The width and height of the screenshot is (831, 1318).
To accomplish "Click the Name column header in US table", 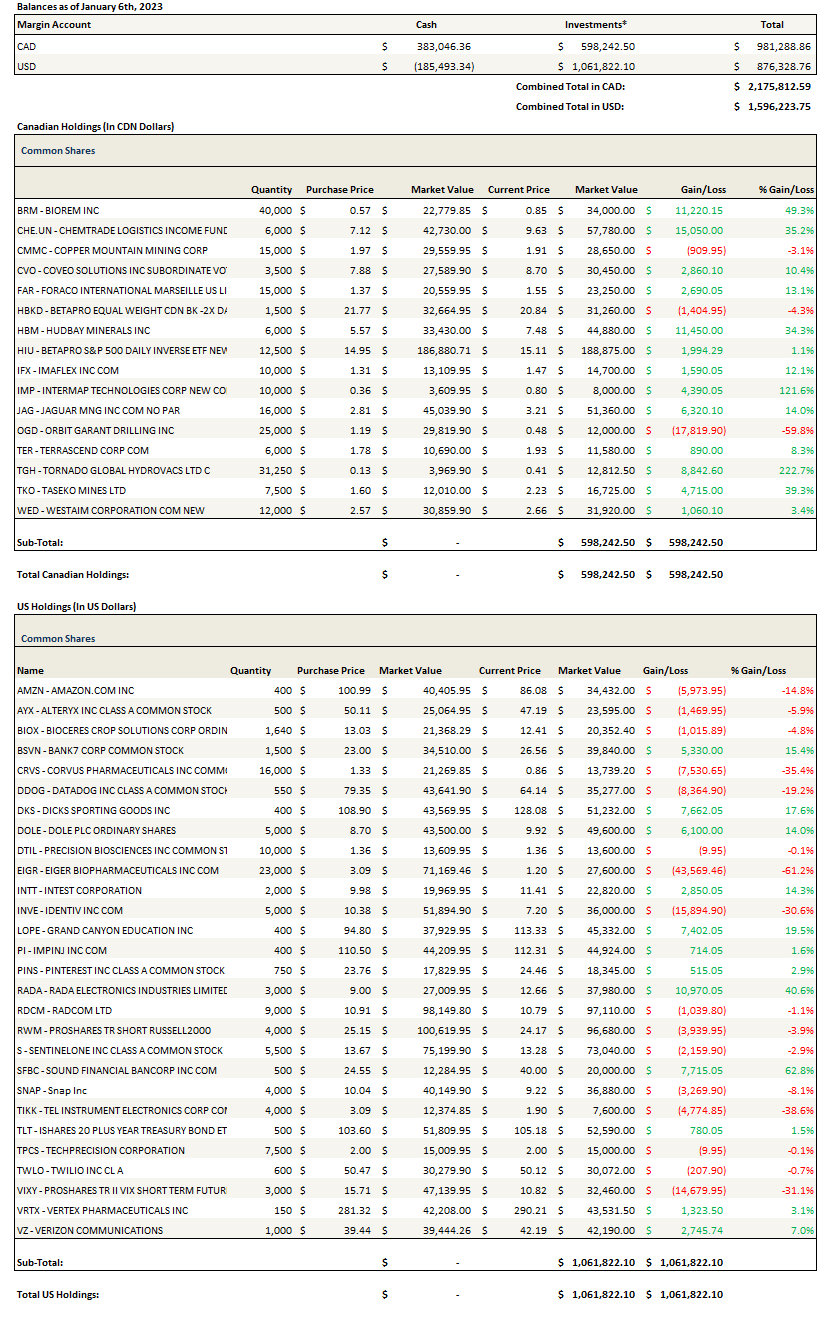I will [30, 671].
